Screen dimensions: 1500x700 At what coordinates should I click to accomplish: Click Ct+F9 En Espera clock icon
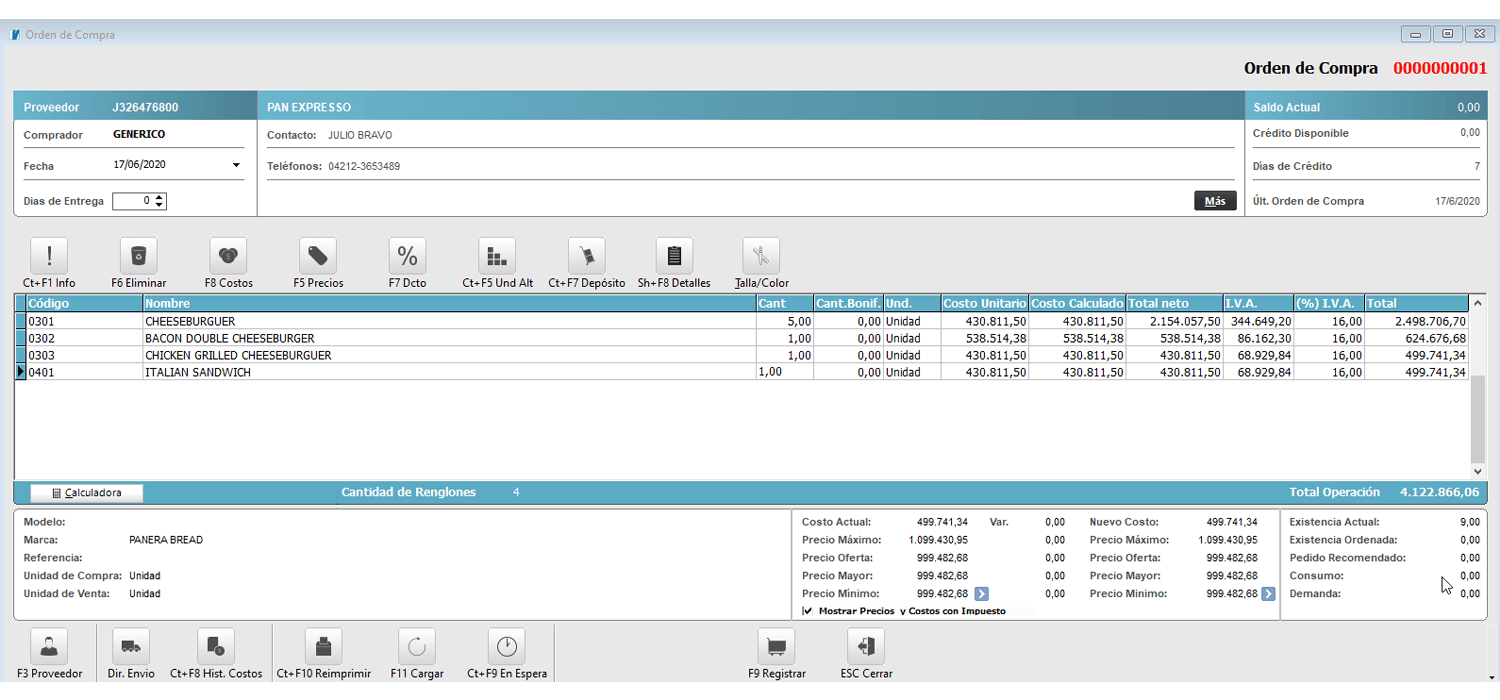pyautogui.click(x=506, y=646)
